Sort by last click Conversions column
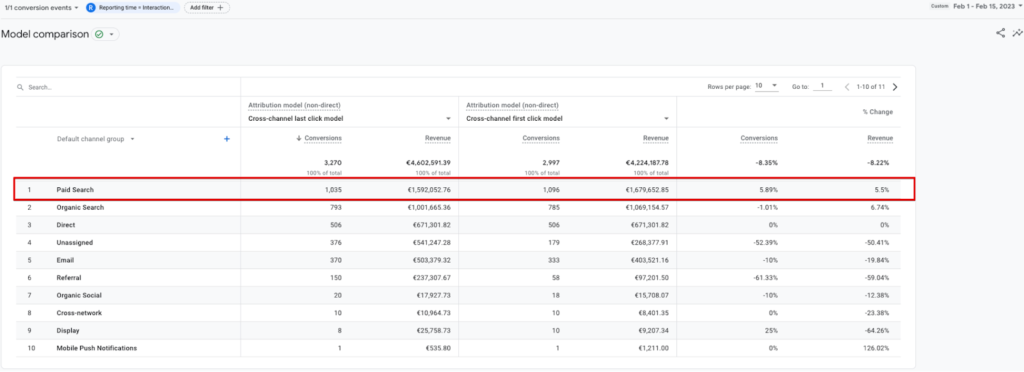1024x372 pixels. (323, 138)
